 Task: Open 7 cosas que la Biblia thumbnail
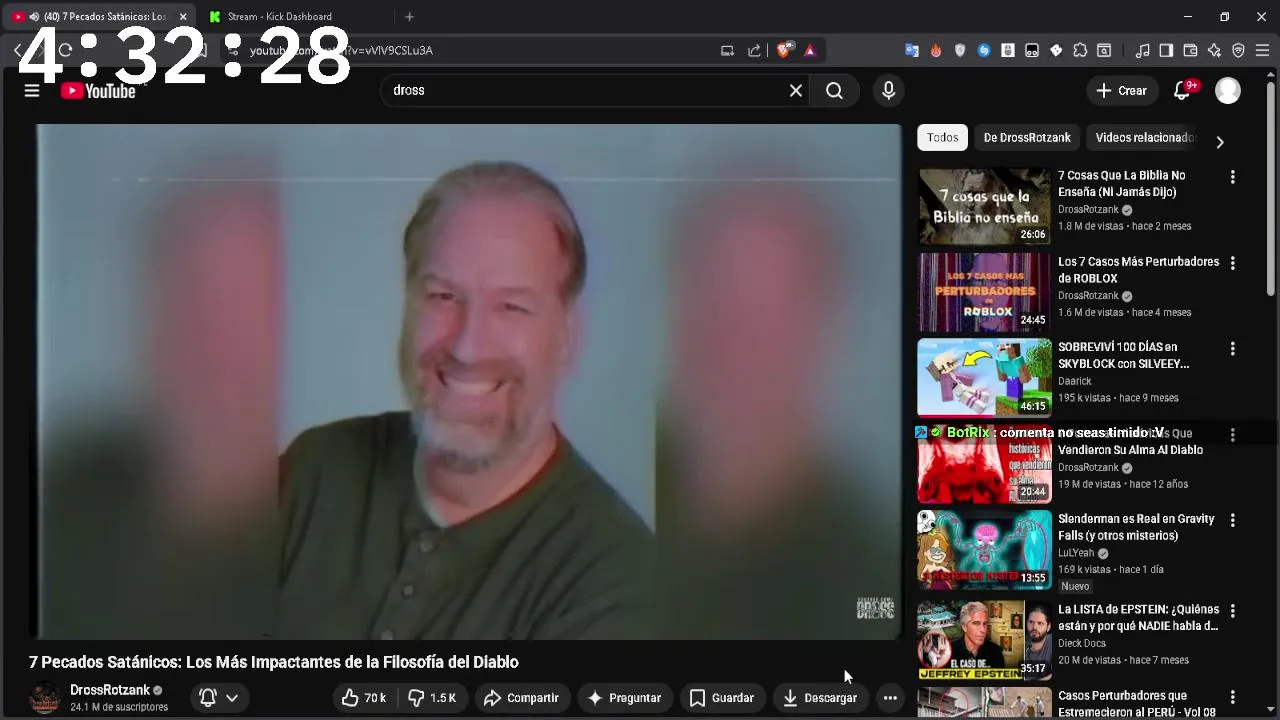click(985, 206)
